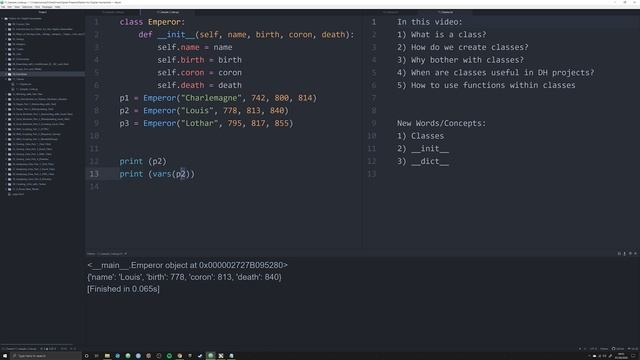Open the Packages menu
The width and height of the screenshot is (640, 360).
pyautogui.click(x=47, y=7)
